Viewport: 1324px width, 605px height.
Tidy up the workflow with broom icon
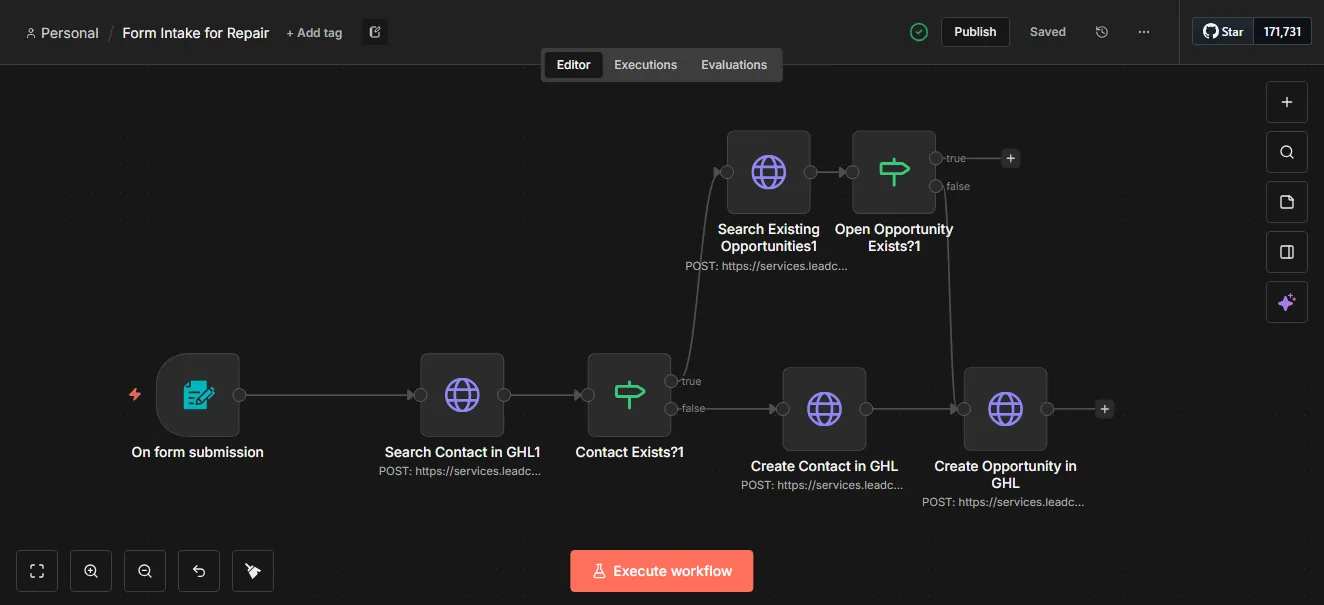click(253, 571)
